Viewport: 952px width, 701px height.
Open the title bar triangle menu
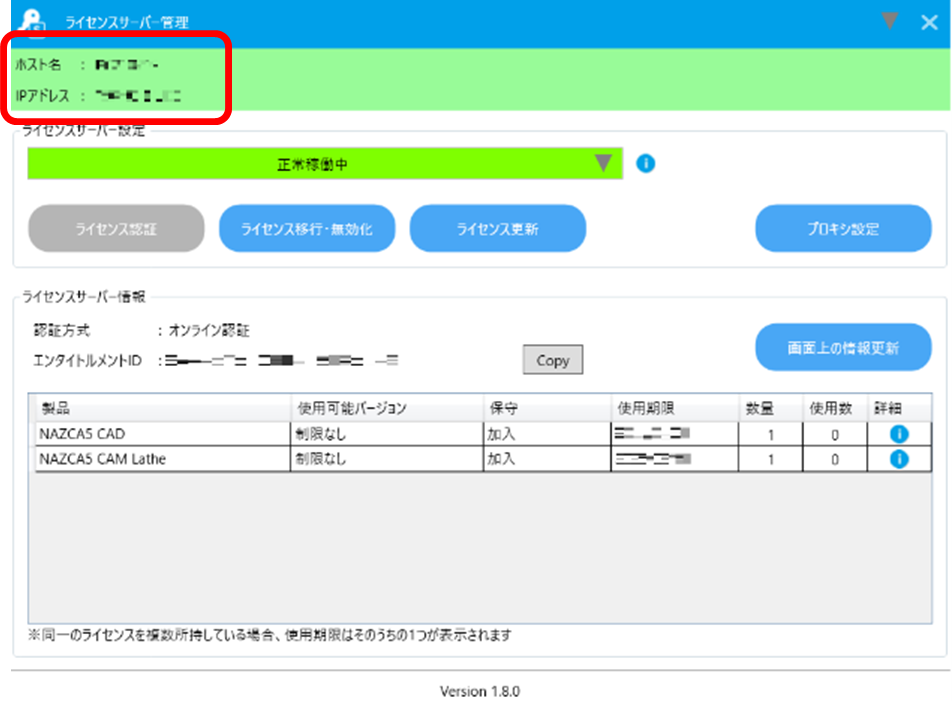(889, 21)
